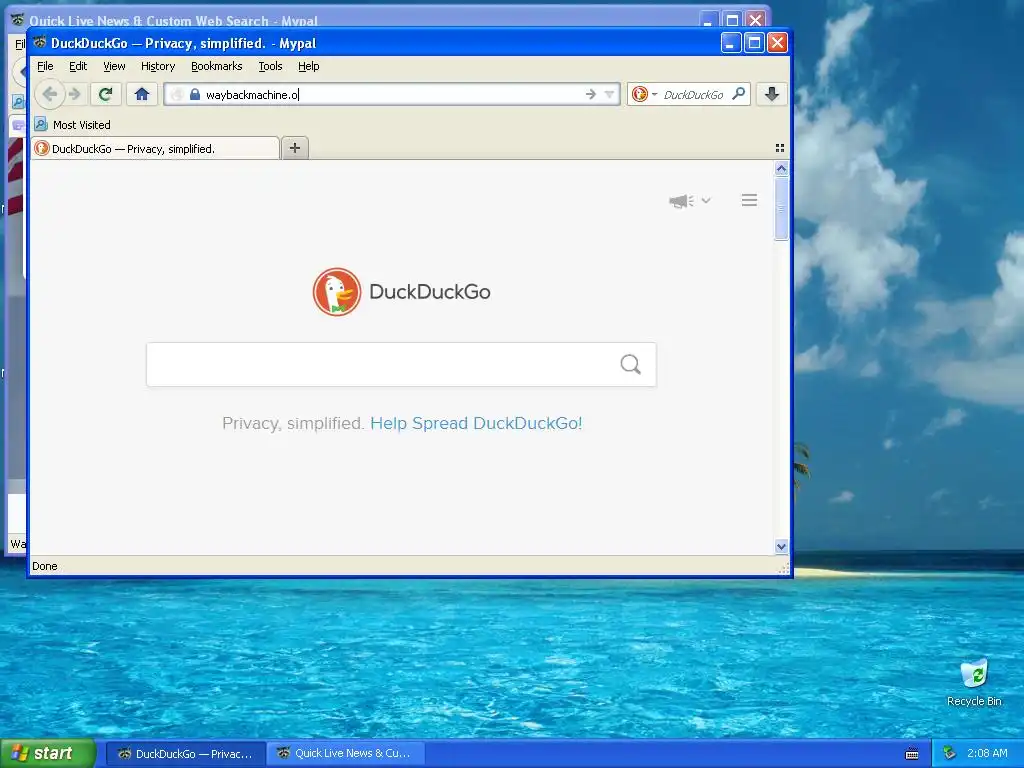The image size is (1024, 768).
Task: Click the megaphone icon on DuckDuckGo page
Action: (680, 201)
